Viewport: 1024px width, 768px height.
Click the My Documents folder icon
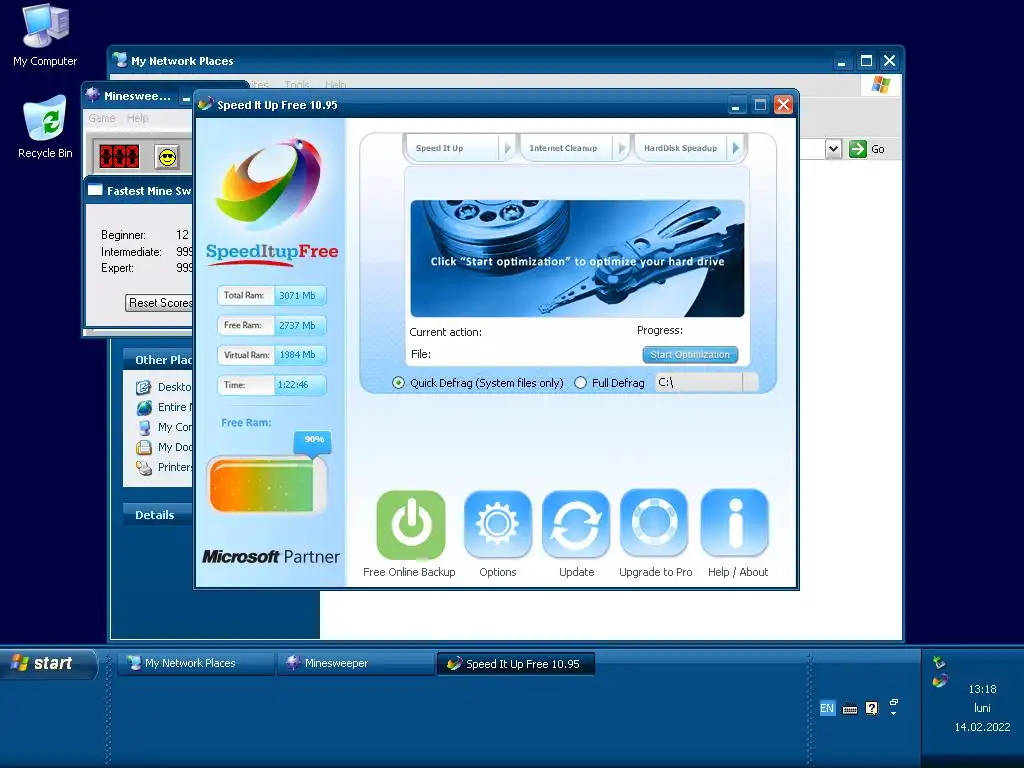click(x=144, y=448)
